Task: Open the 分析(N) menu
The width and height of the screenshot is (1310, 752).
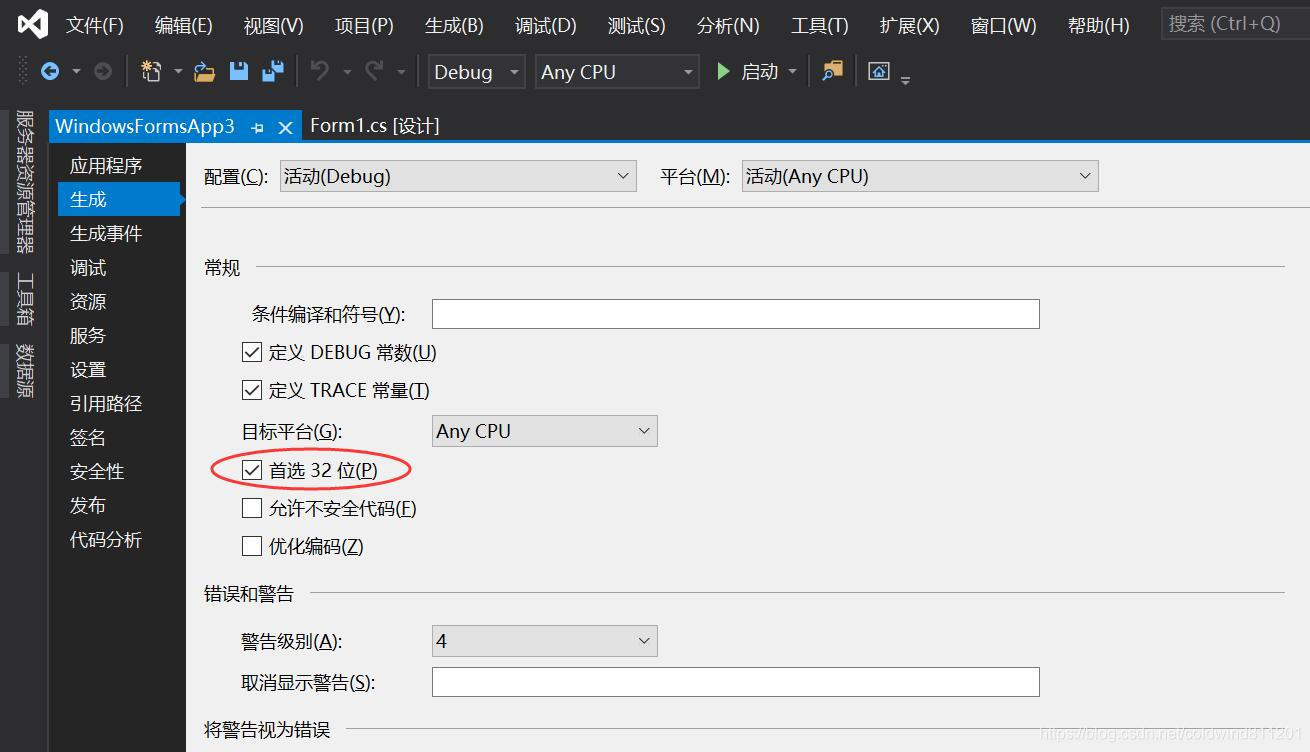Action: [x=728, y=25]
